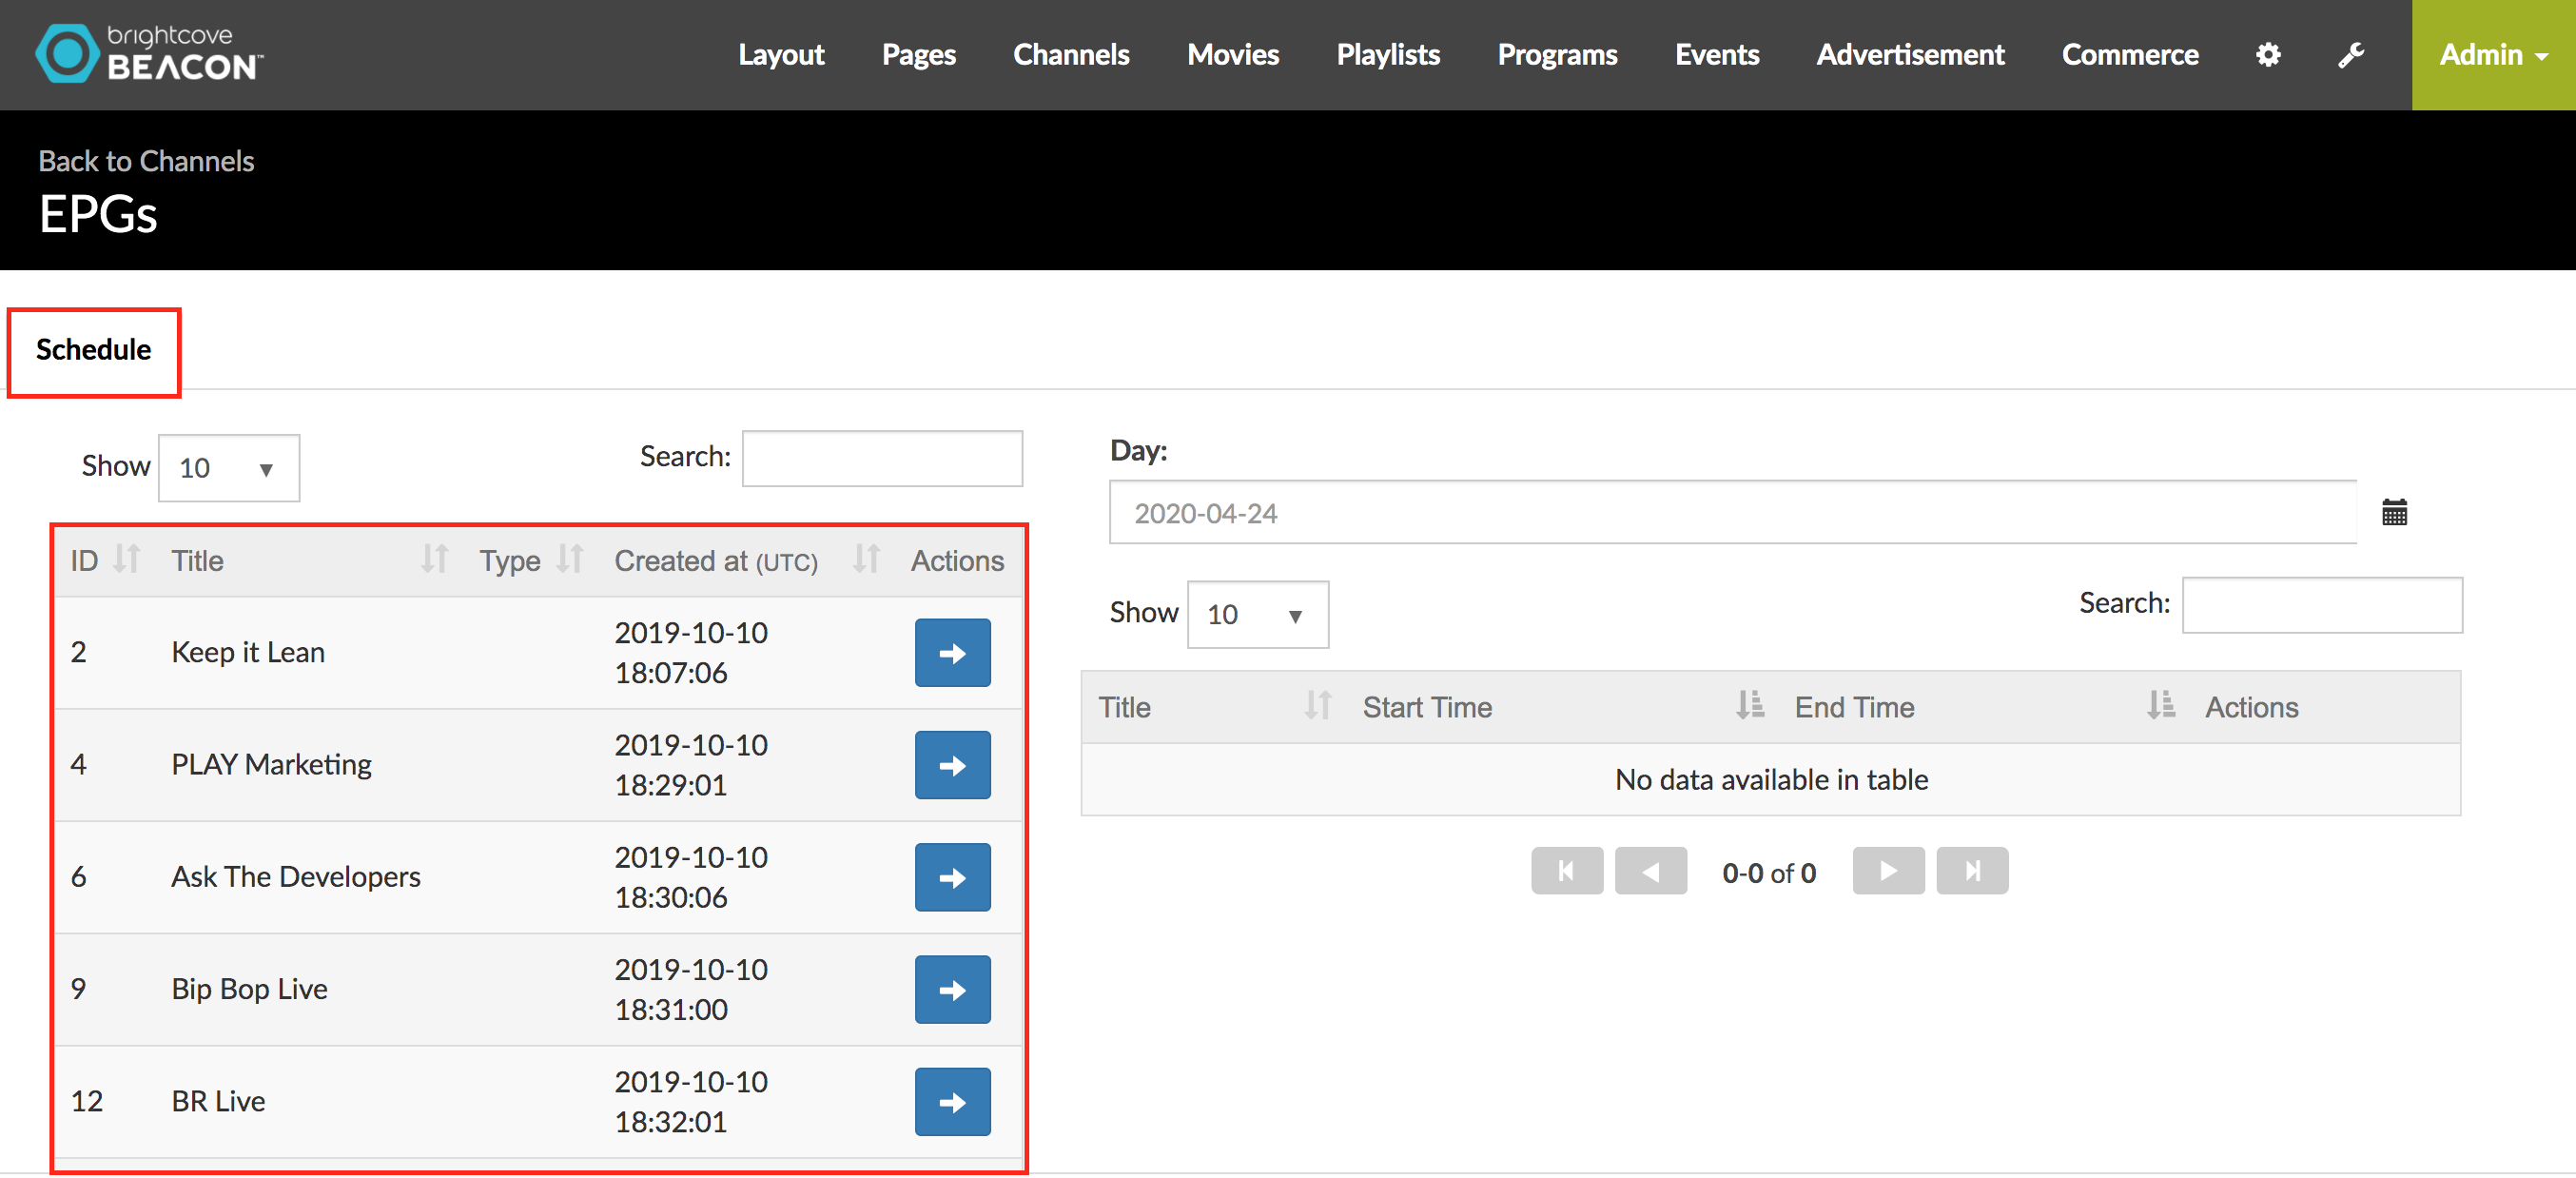
Task: Open the Events menu
Action: tap(1716, 54)
